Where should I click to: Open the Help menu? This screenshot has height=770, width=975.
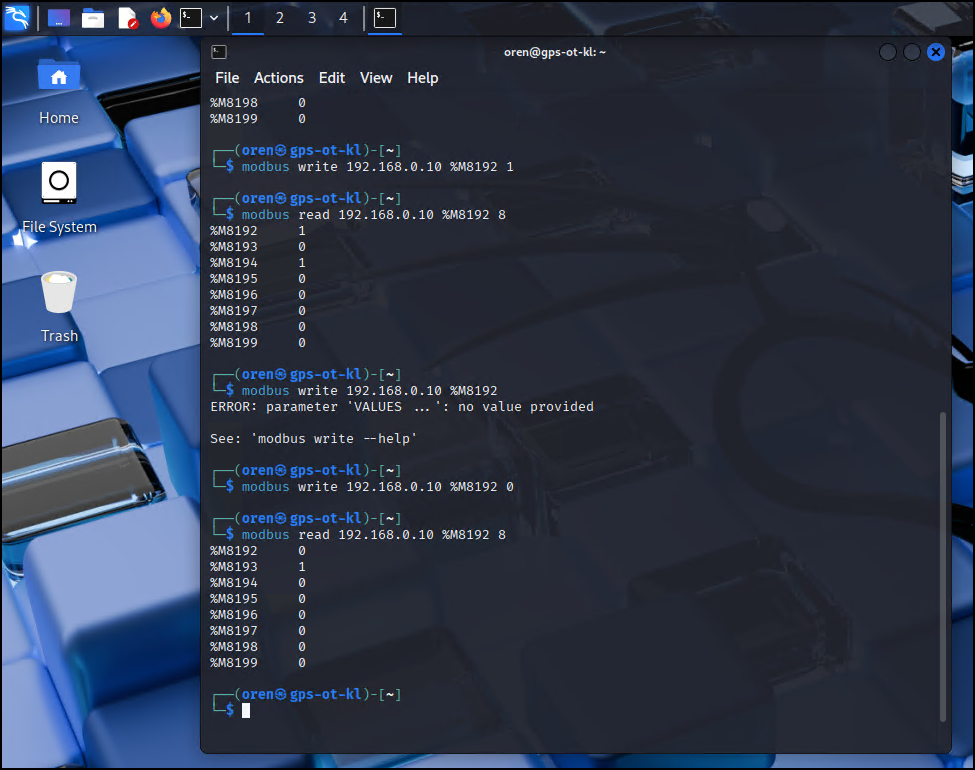click(422, 77)
